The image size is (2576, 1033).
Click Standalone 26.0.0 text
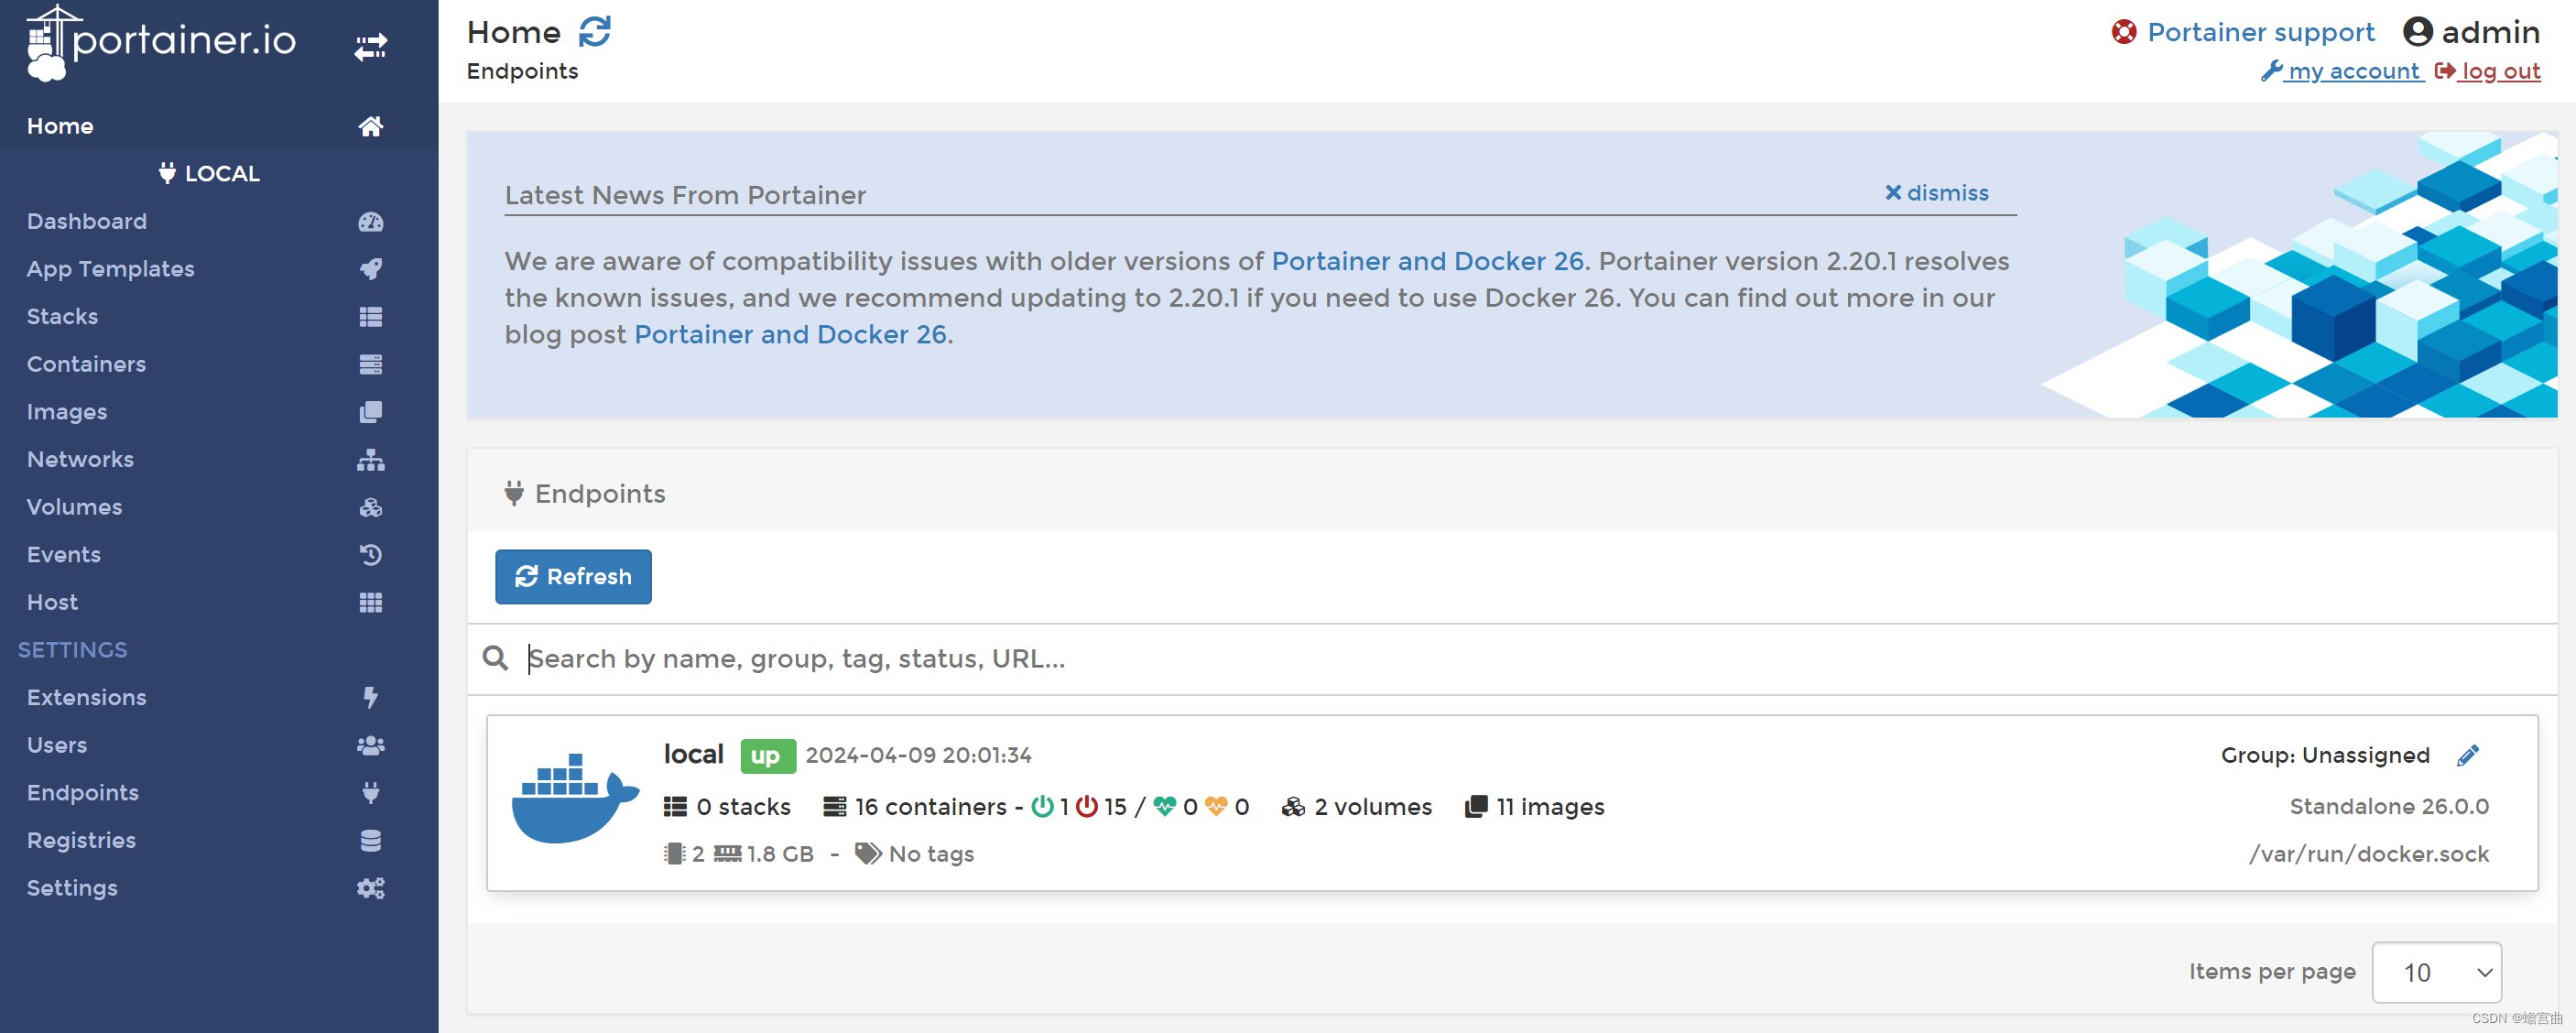[2389, 806]
